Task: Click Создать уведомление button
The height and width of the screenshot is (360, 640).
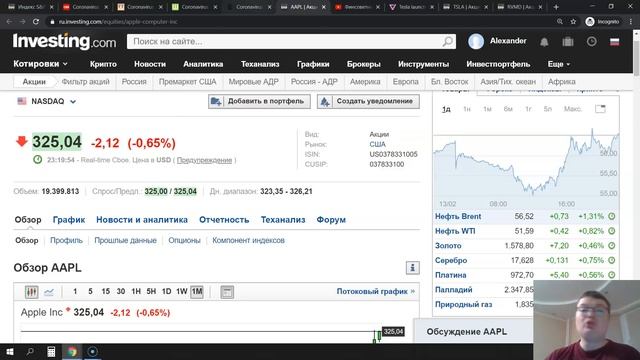Action: point(368,101)
